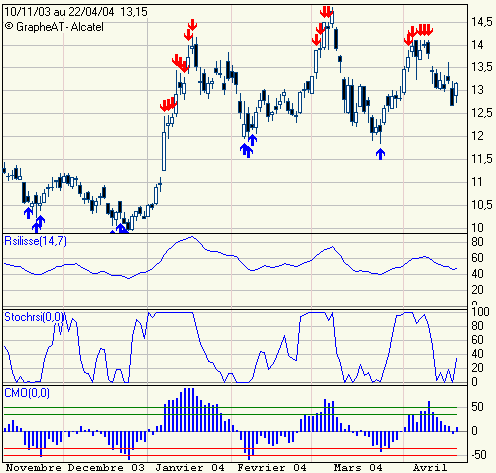
Task: Click the GrapheAT - Alcatel copyright text
Action: click(x=54, y=27)
